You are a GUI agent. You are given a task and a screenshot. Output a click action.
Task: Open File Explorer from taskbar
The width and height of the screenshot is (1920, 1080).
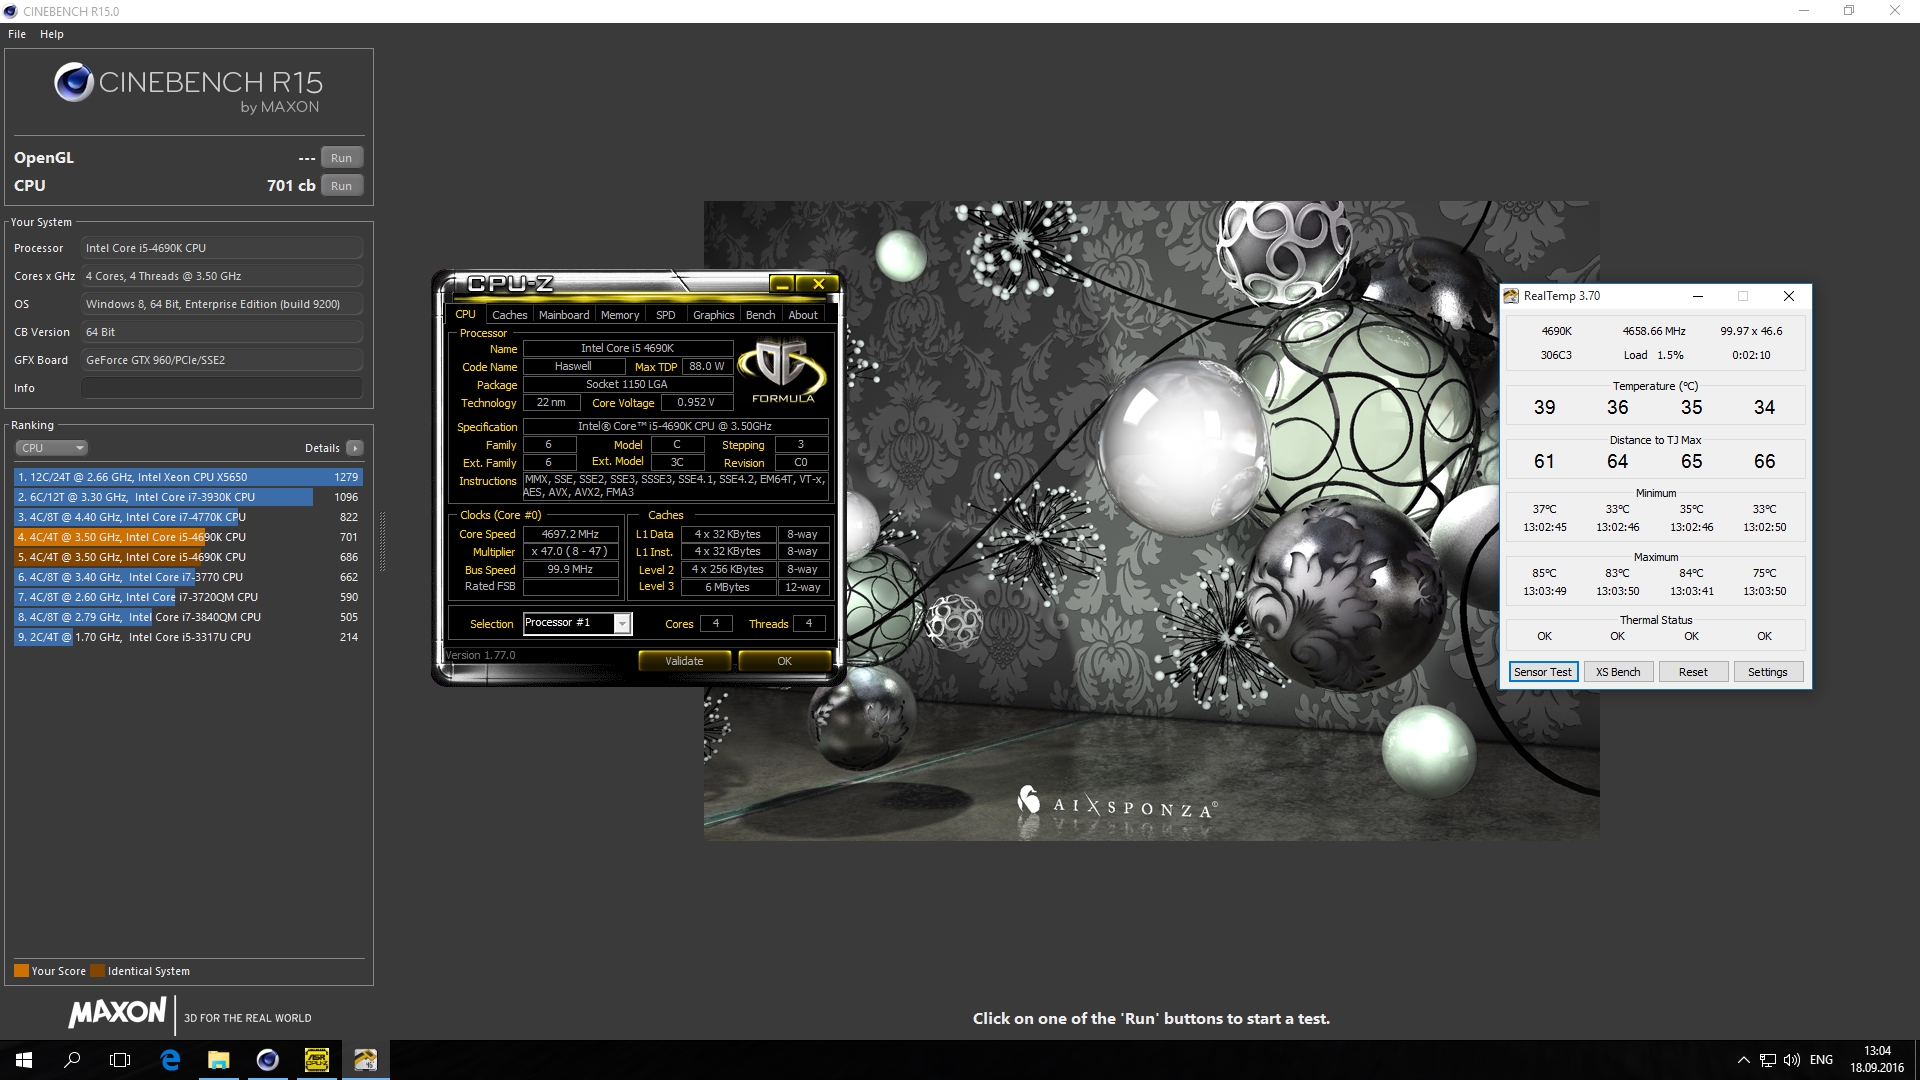[218, 1060]
